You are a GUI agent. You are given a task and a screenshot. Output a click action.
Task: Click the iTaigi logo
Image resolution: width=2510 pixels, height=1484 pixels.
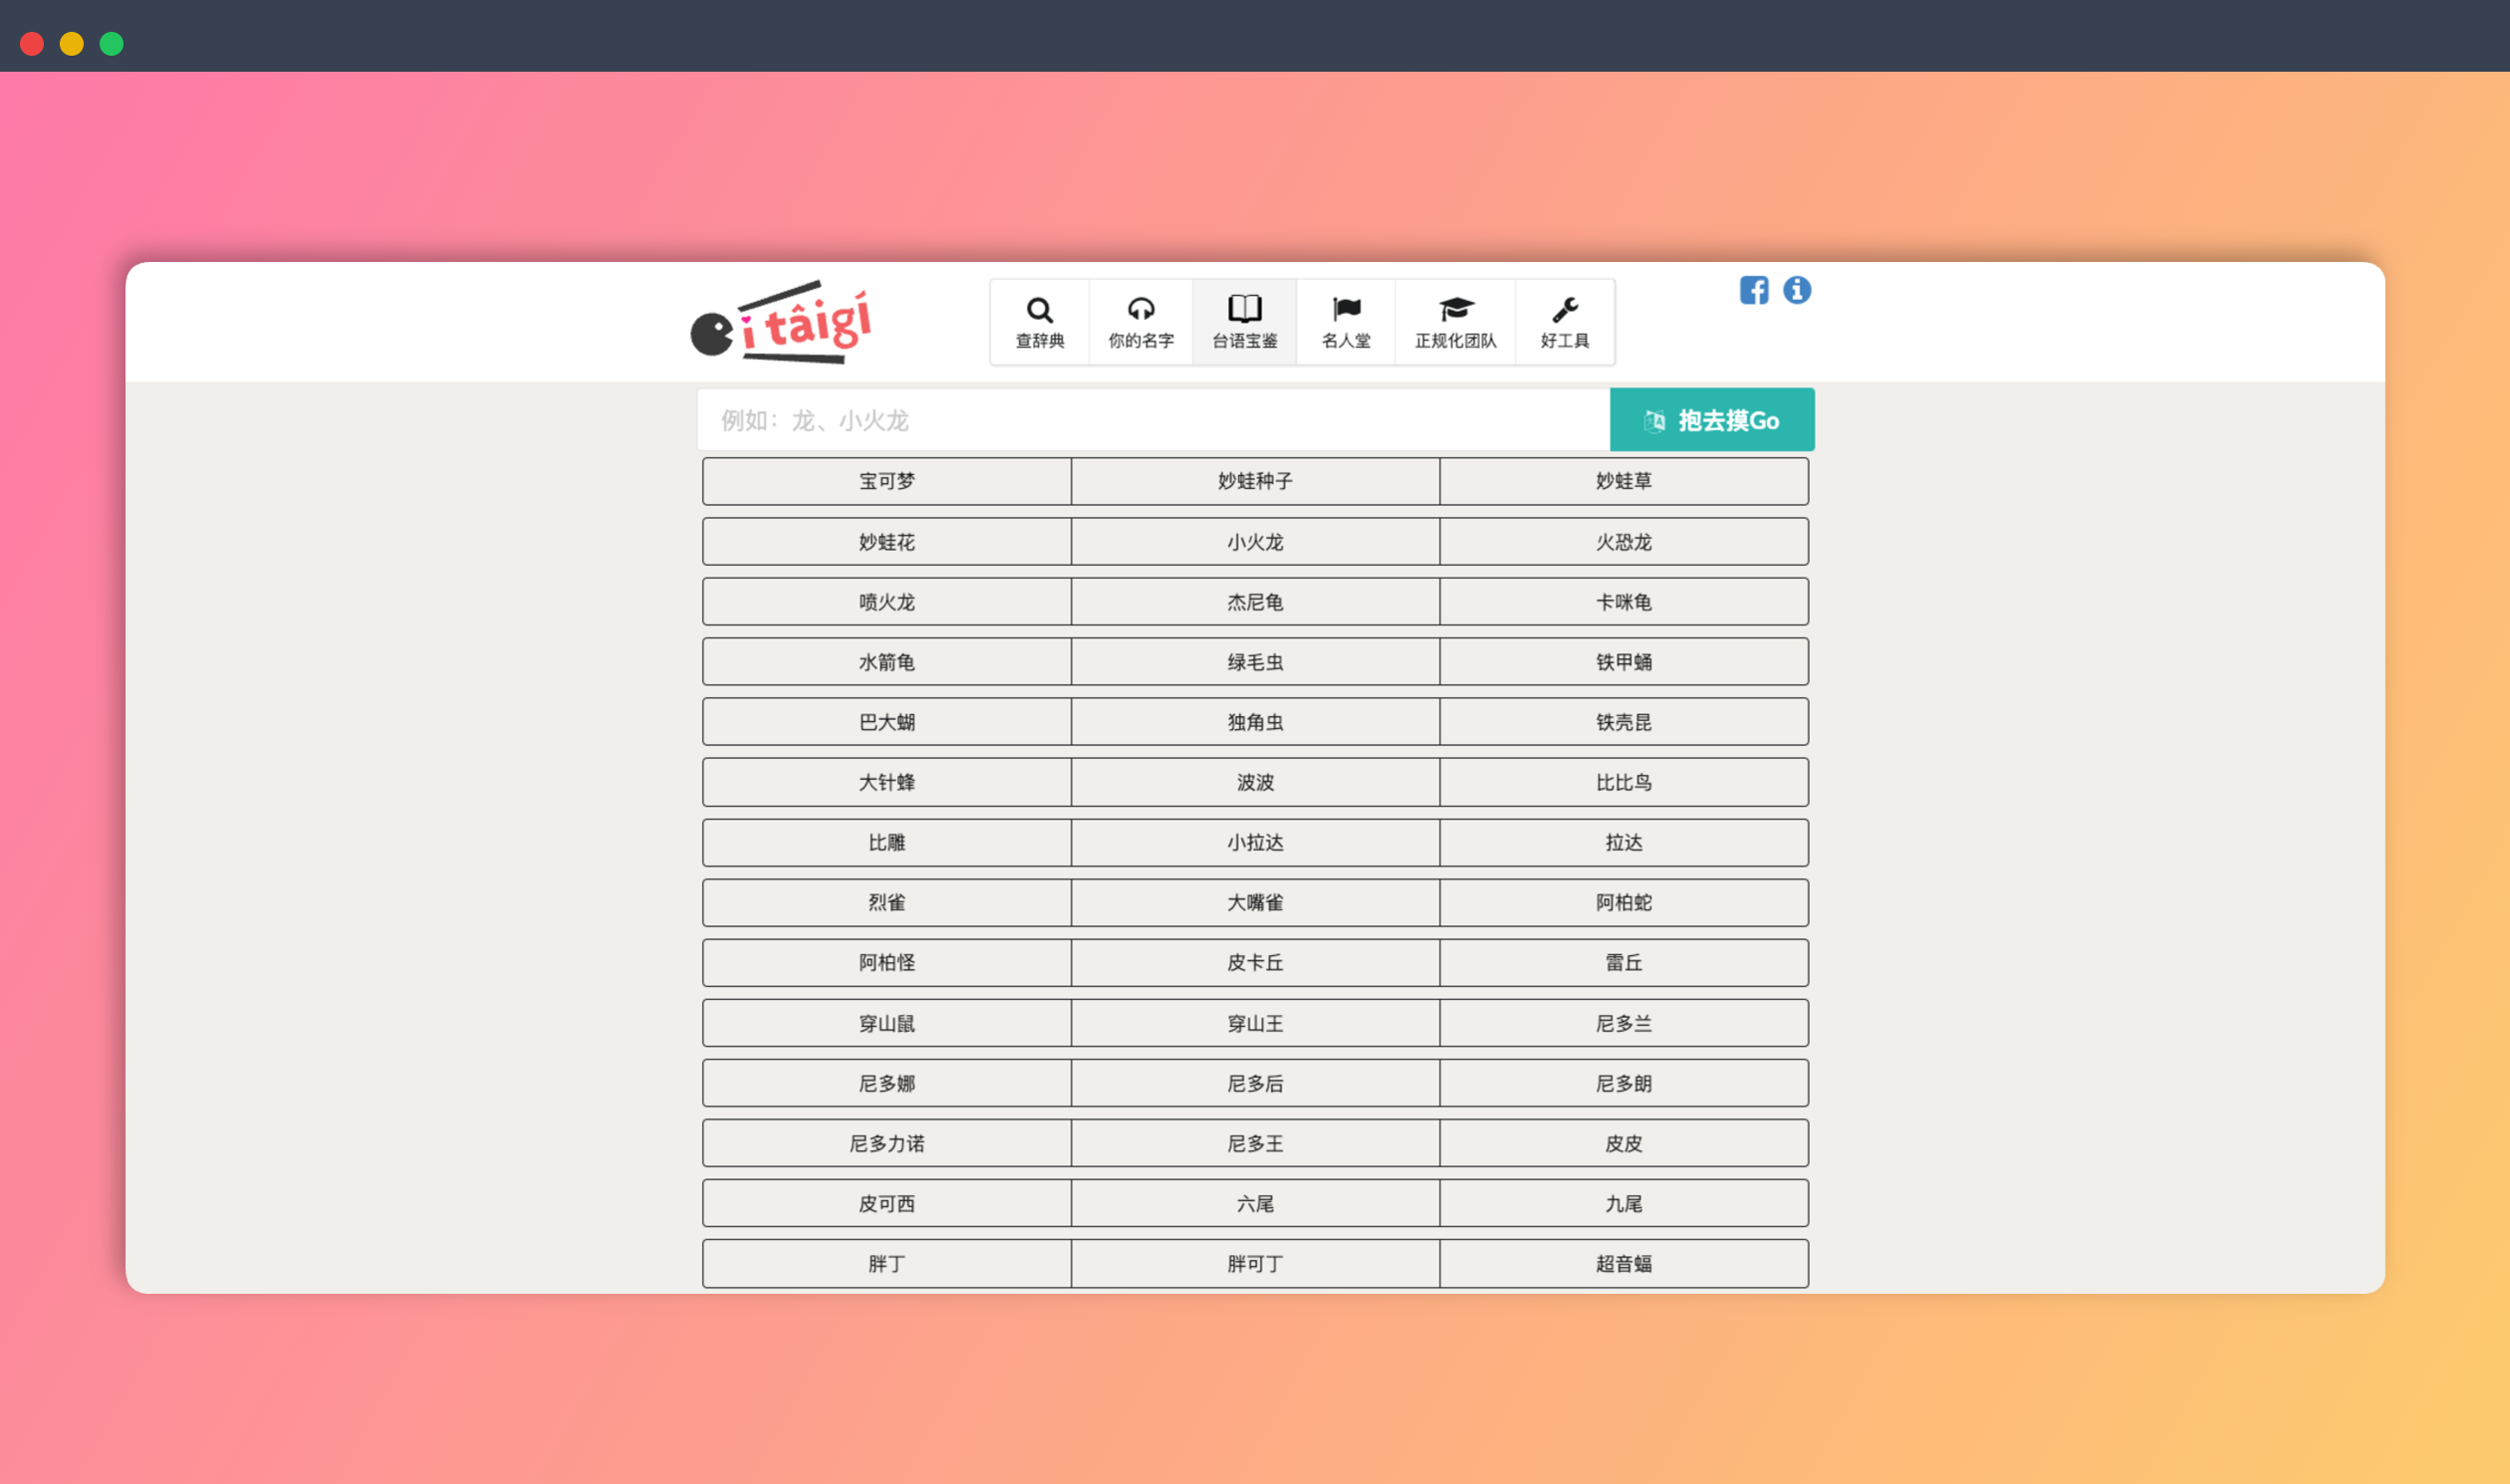click(x=781, y=323)
